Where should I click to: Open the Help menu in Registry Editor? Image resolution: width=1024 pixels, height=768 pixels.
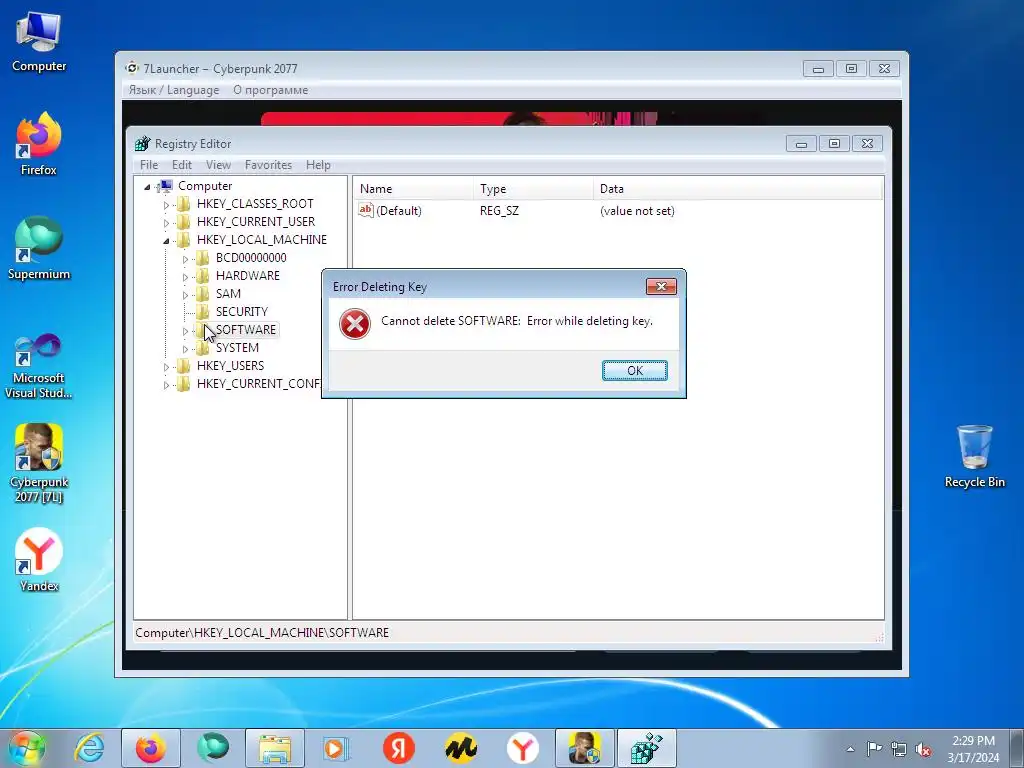pos(318,165)
